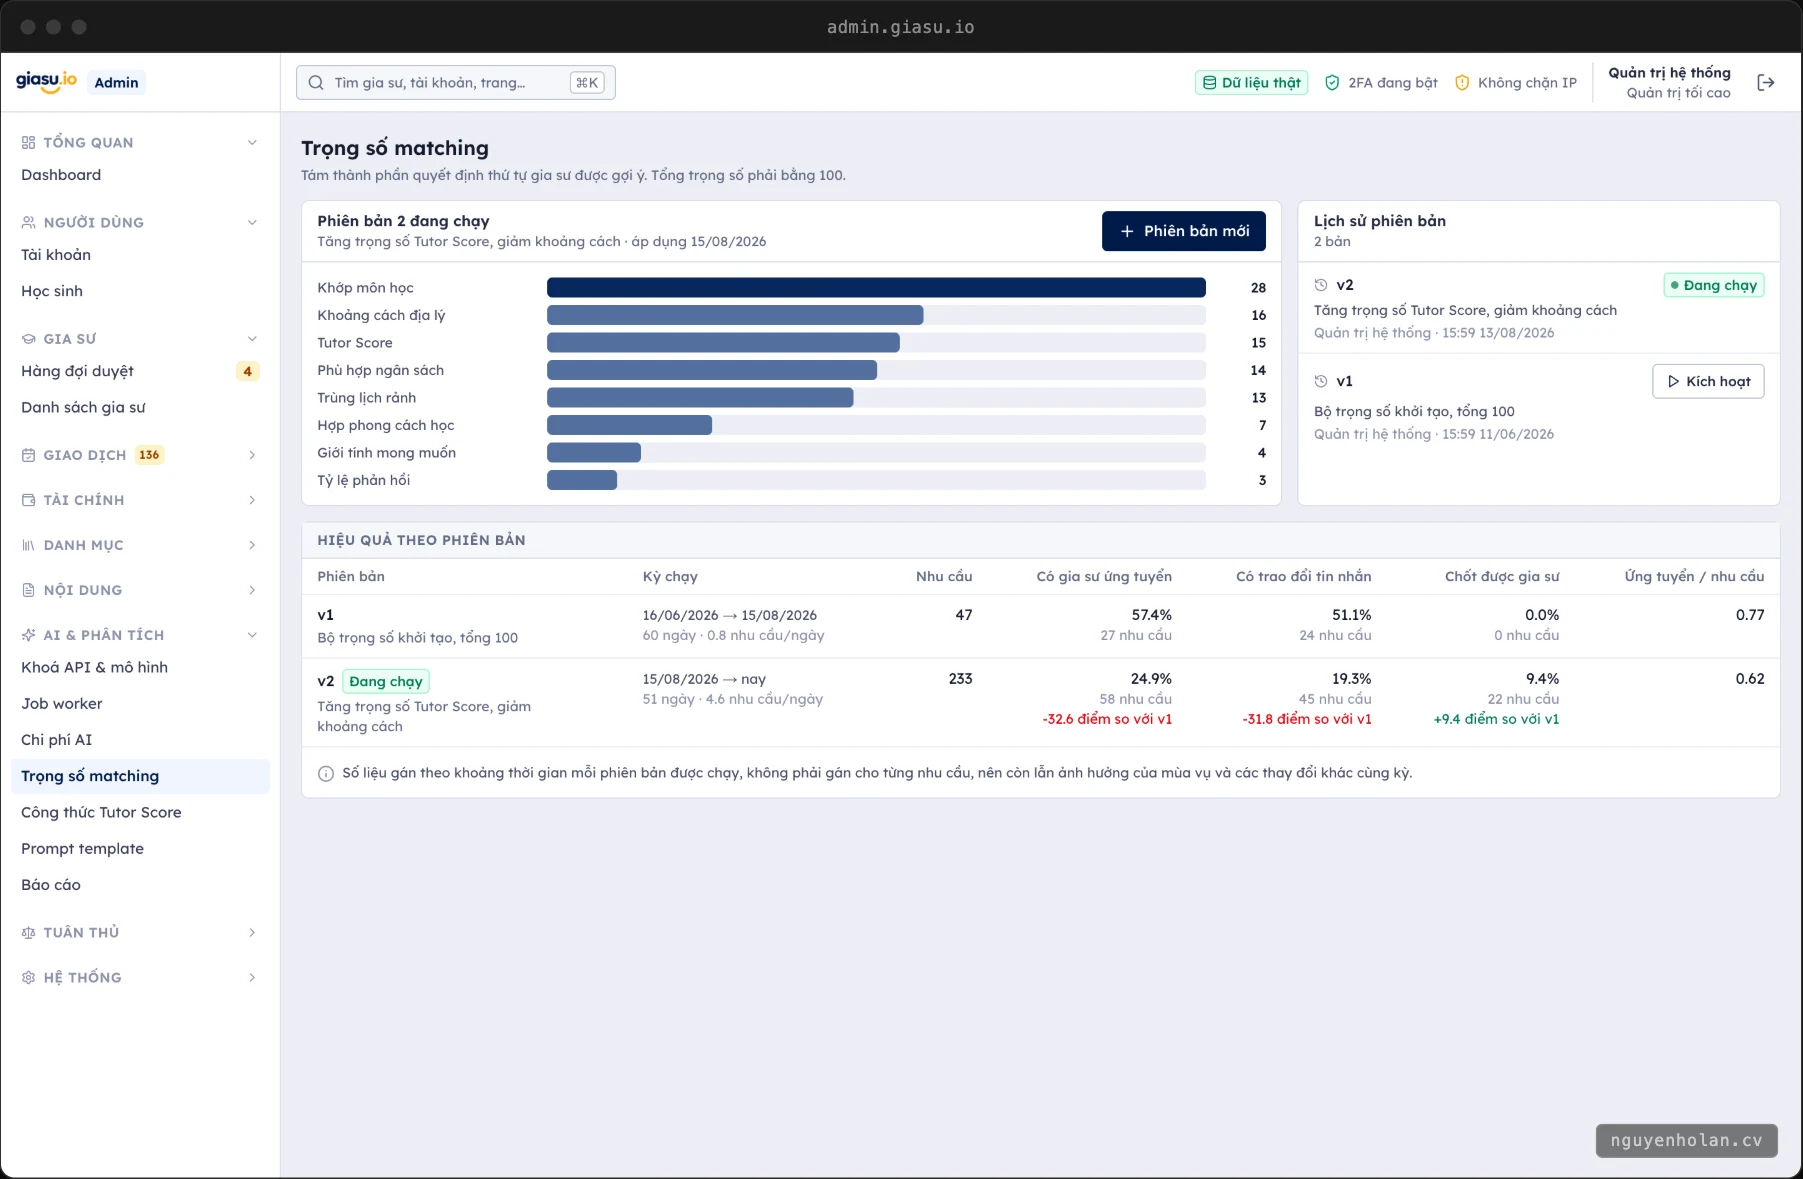Click the GIA SƯ graduation cap icon
Image resolution: width=1803 pixels, height=1179 pixels.
click(28, 339)
